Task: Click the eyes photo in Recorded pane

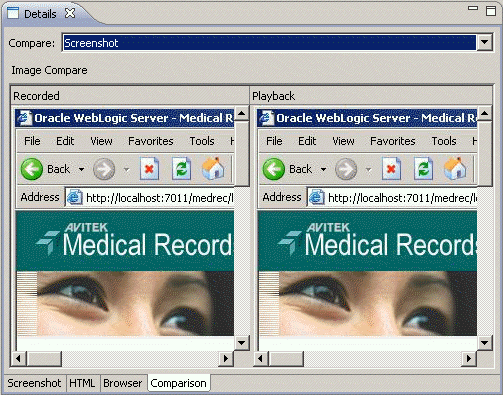Action: pos(135,303)
